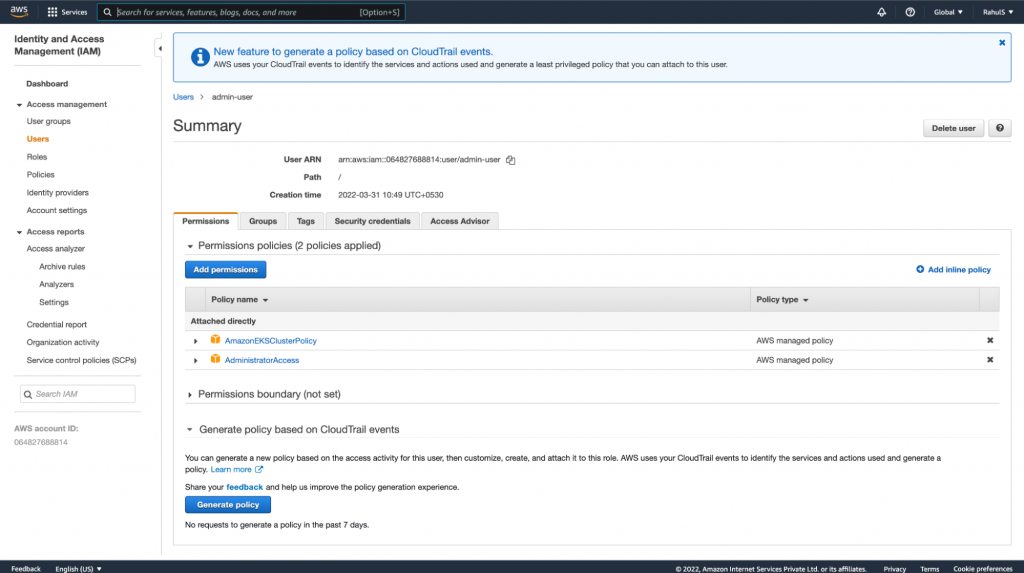Image resolution: width=1024 pixels, height=573 pixels.
Task: Open the Learn more link
Action: 231,470
